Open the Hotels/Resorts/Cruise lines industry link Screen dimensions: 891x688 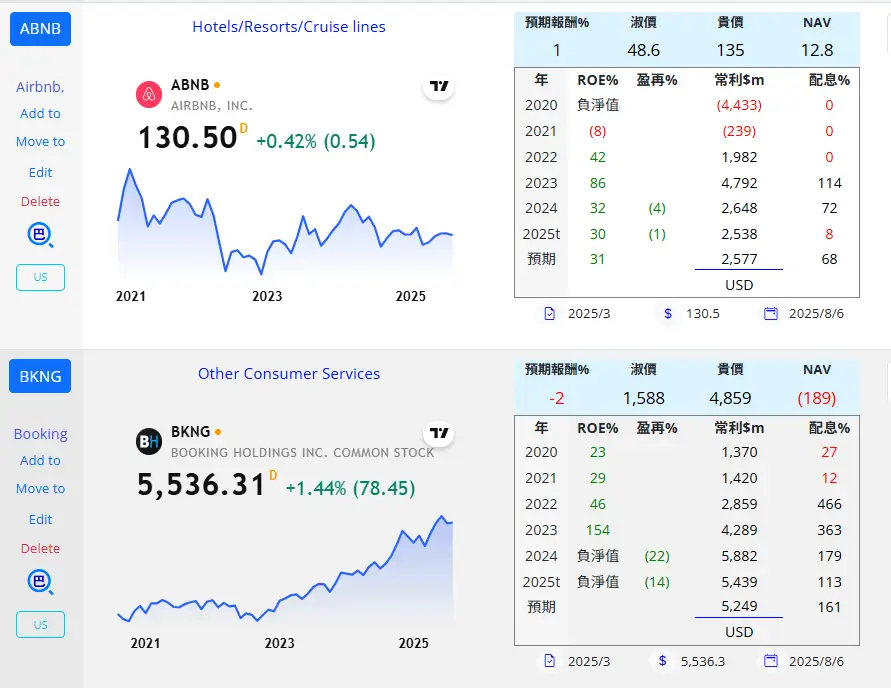(x=289, y=27)
